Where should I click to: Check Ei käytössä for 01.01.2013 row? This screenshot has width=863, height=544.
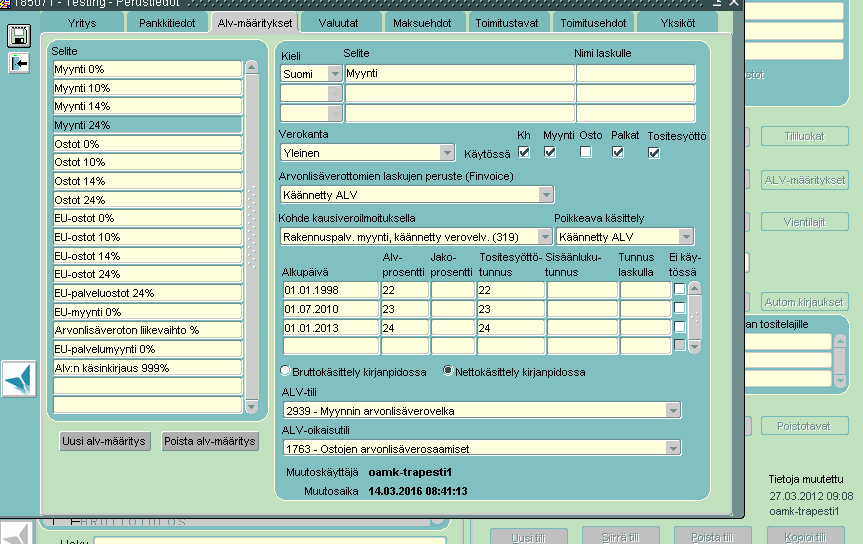pyautogui.click(x=680, y=327)
